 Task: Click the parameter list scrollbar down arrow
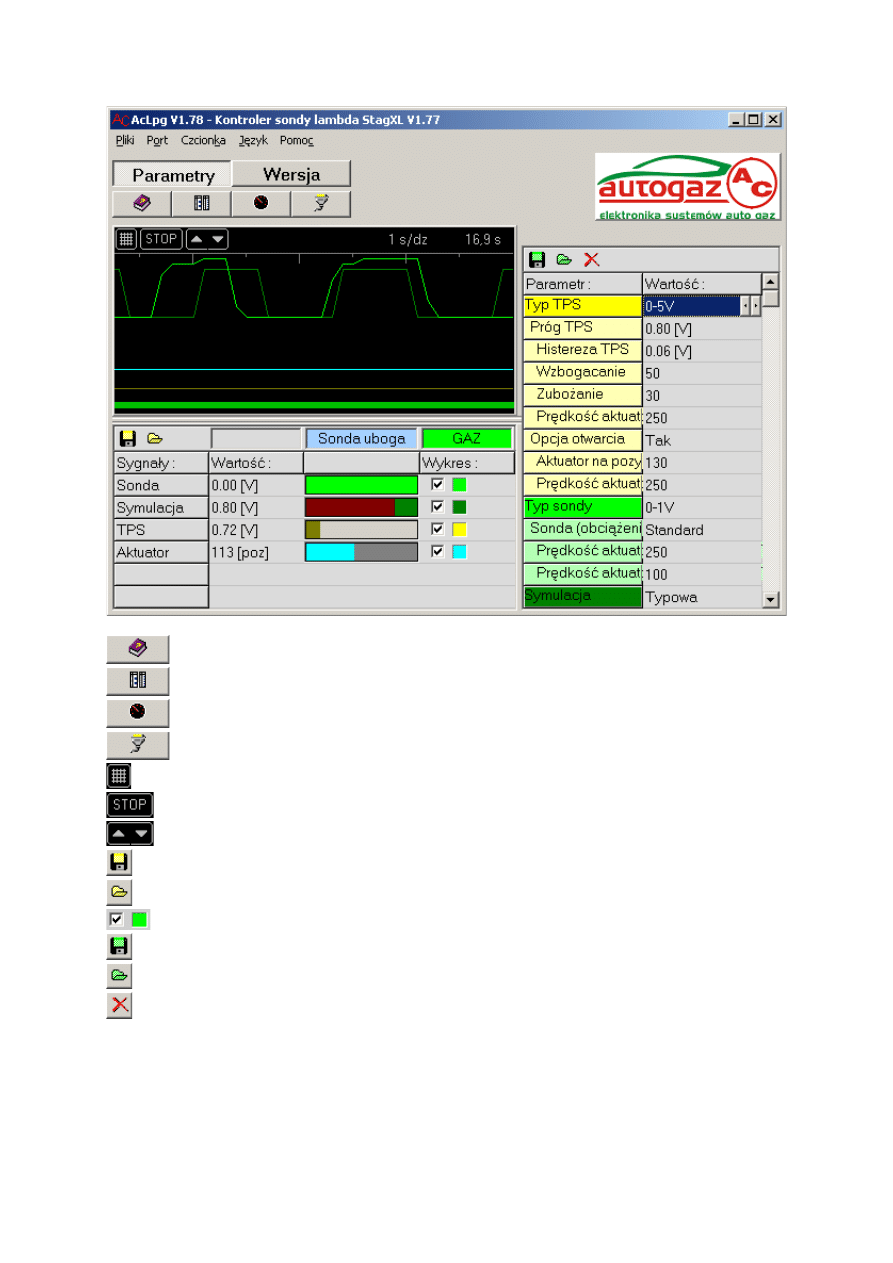tap(770, 598)
